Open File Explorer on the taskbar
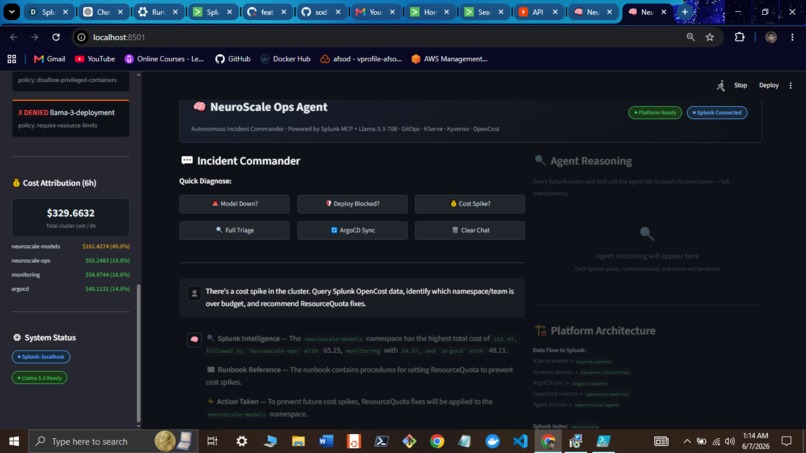Viewport: 806px width, 453px height. [x=298, y=441]
